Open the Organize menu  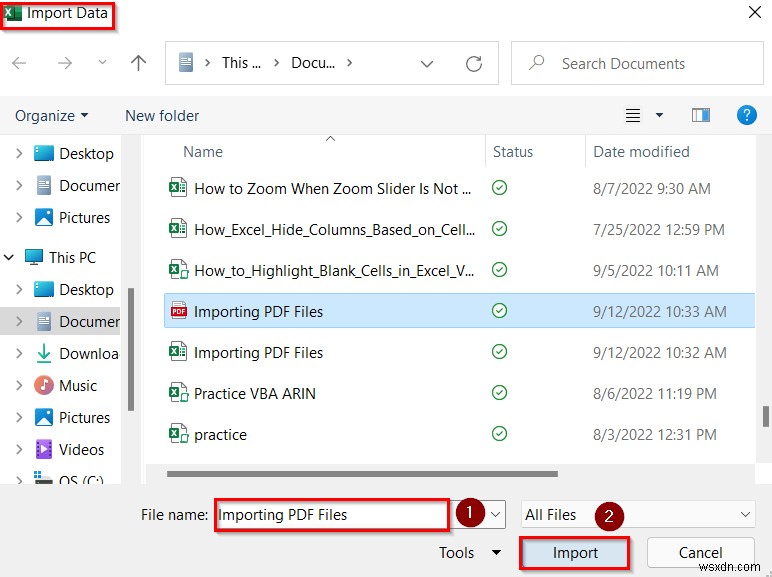[51, 116]
